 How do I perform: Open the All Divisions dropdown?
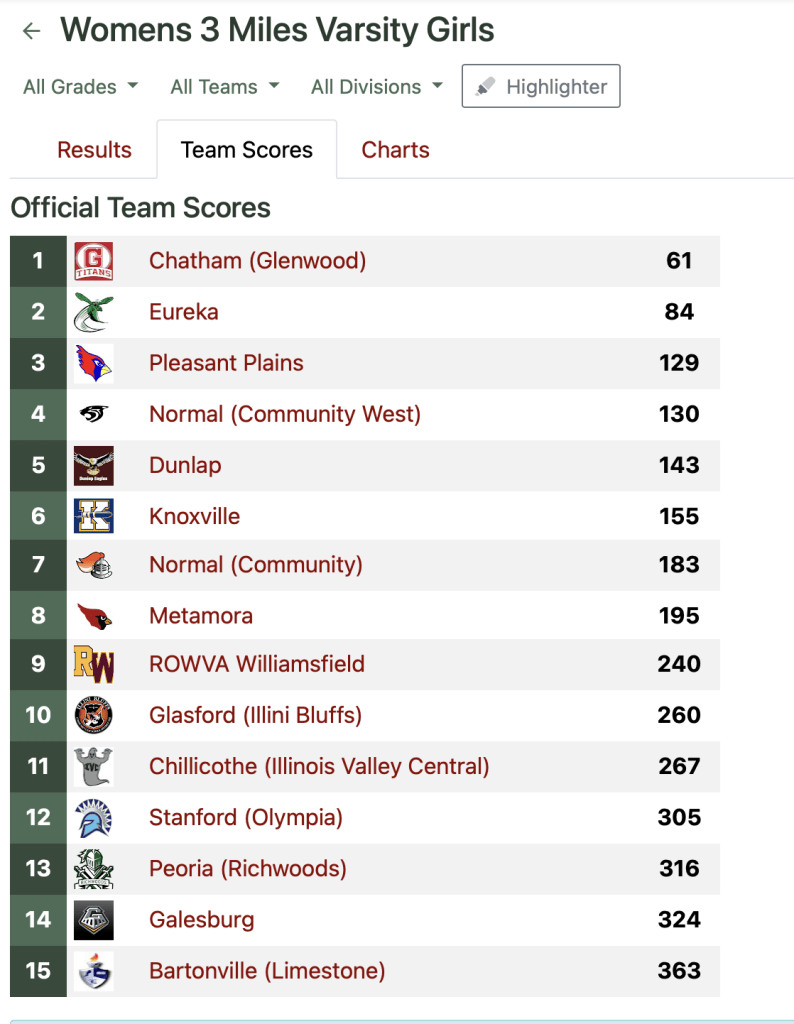(x=377, y=87)
